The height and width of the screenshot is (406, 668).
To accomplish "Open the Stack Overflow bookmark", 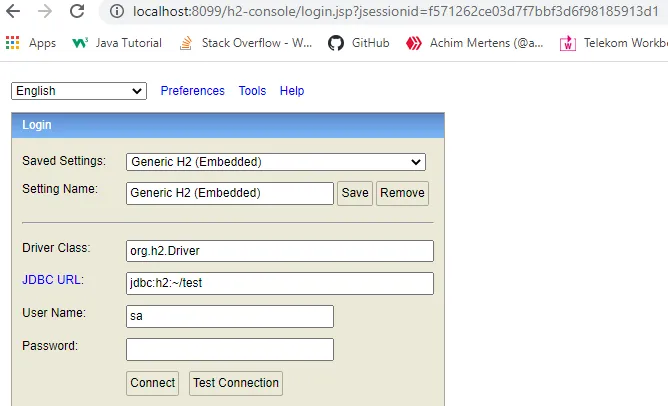I will pyautogui.click(x=246, y=43).
